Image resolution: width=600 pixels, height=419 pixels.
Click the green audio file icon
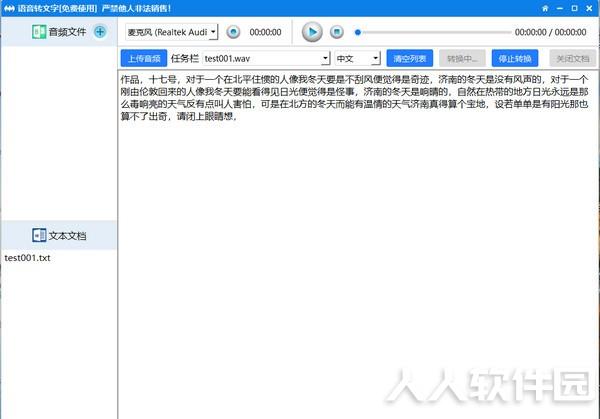click(x=39, y=32)
